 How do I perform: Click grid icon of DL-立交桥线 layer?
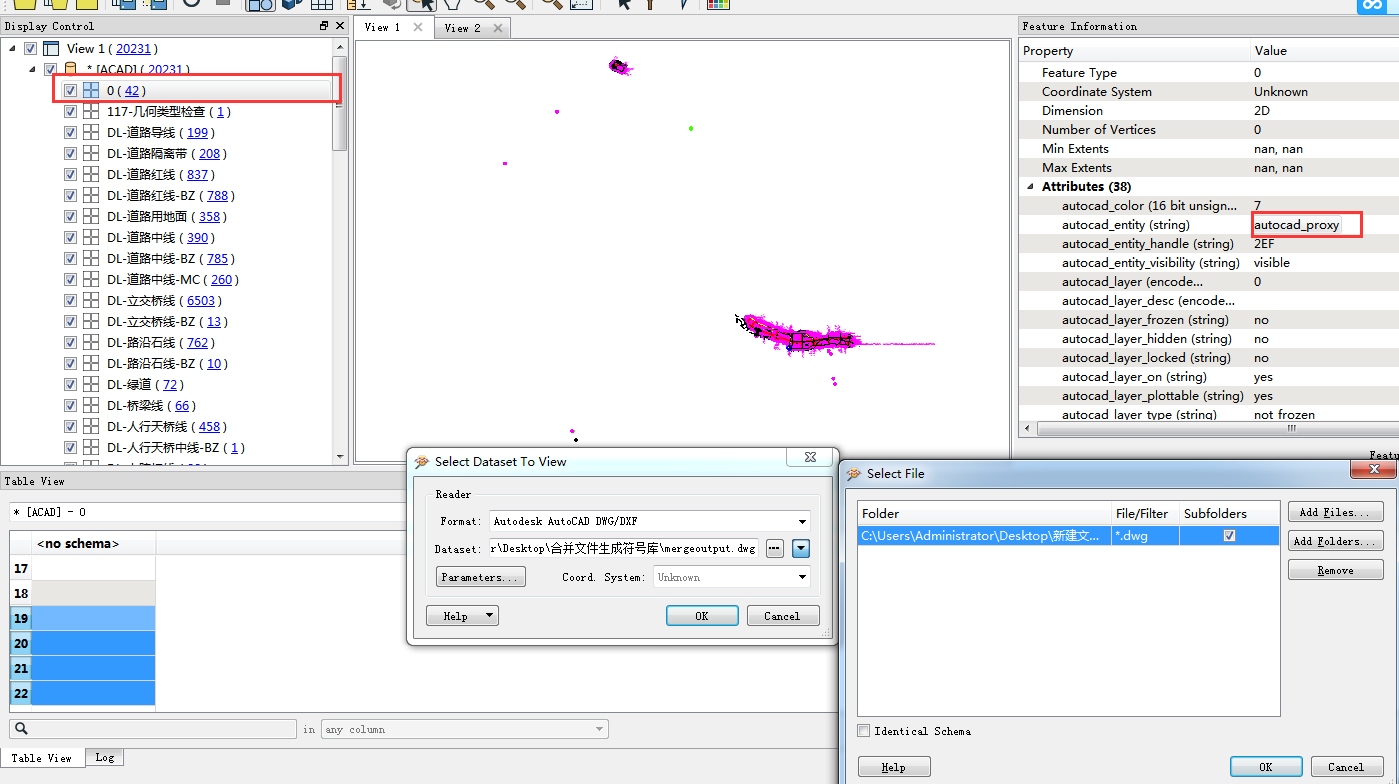point(91,300)
